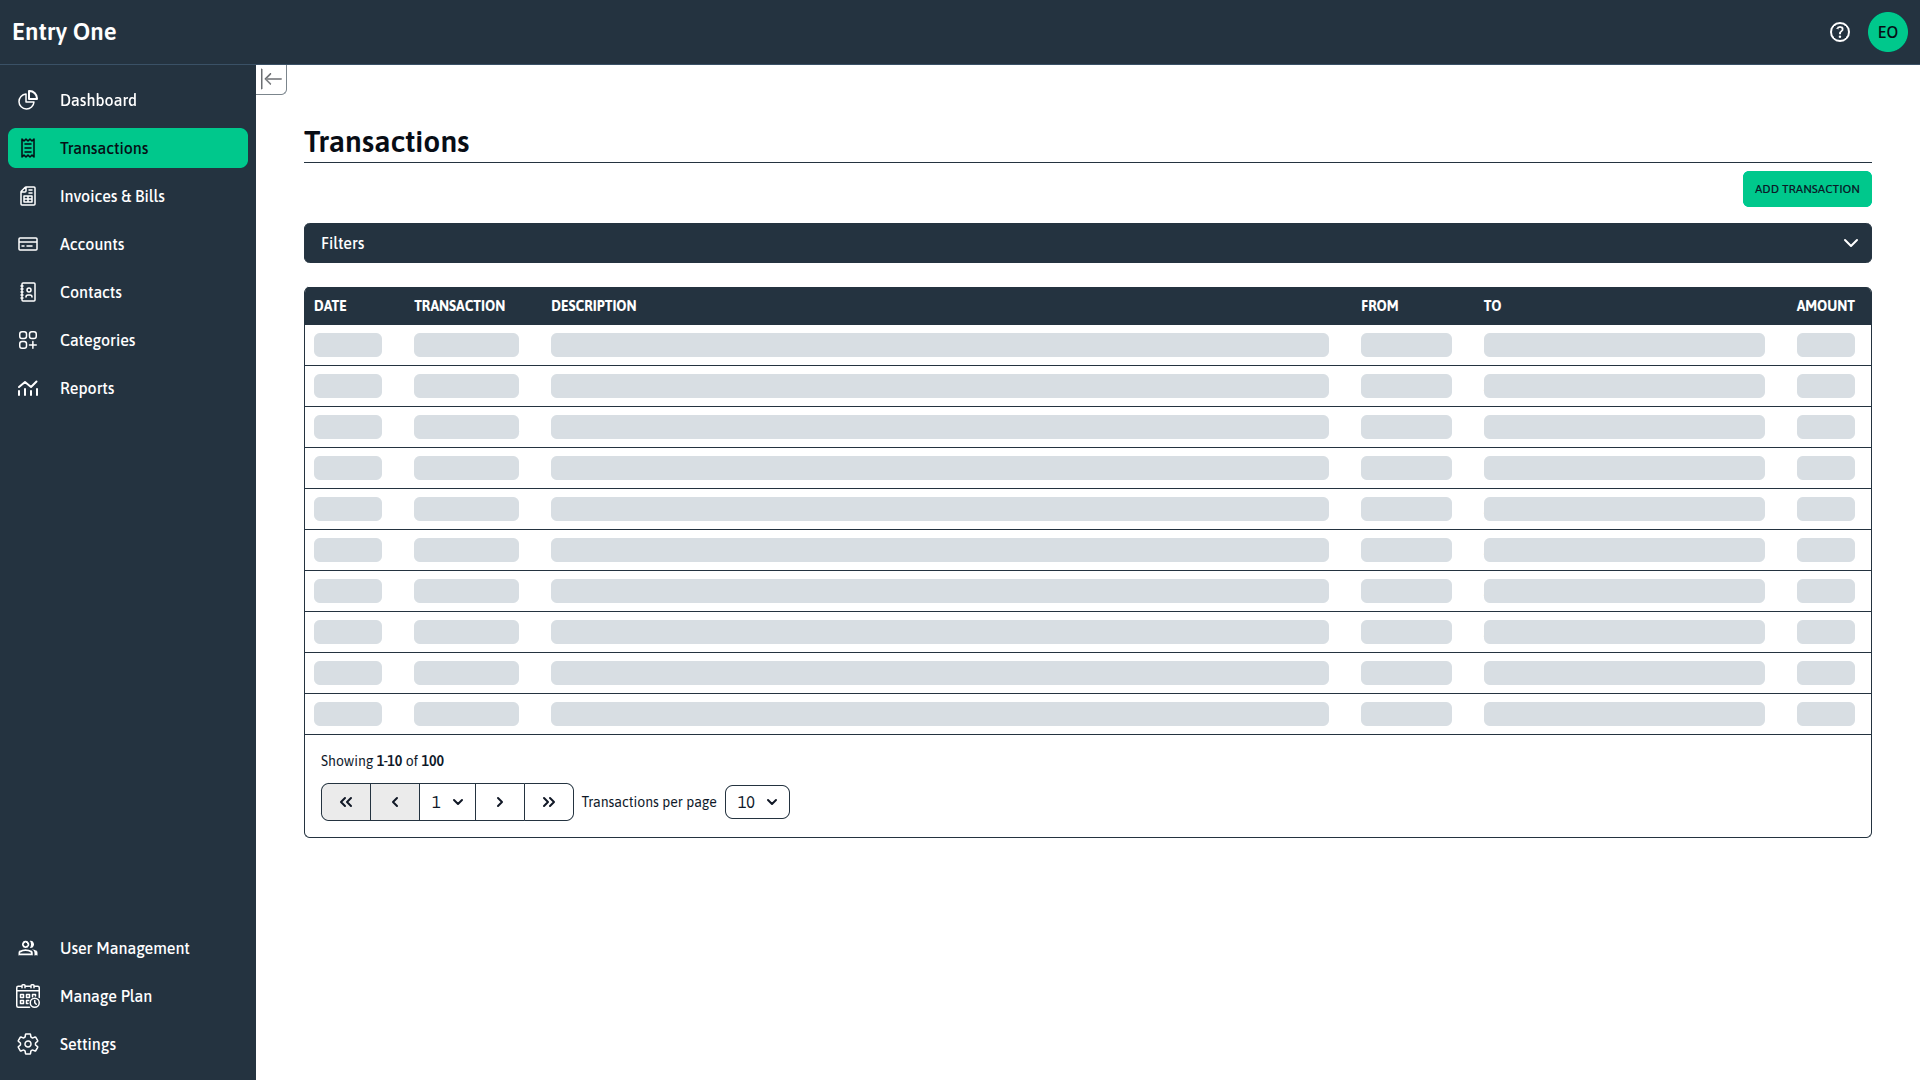Screen dimensions: 1920x1080
Task: Go to the next page of transactions
Action: click(499, 801)
